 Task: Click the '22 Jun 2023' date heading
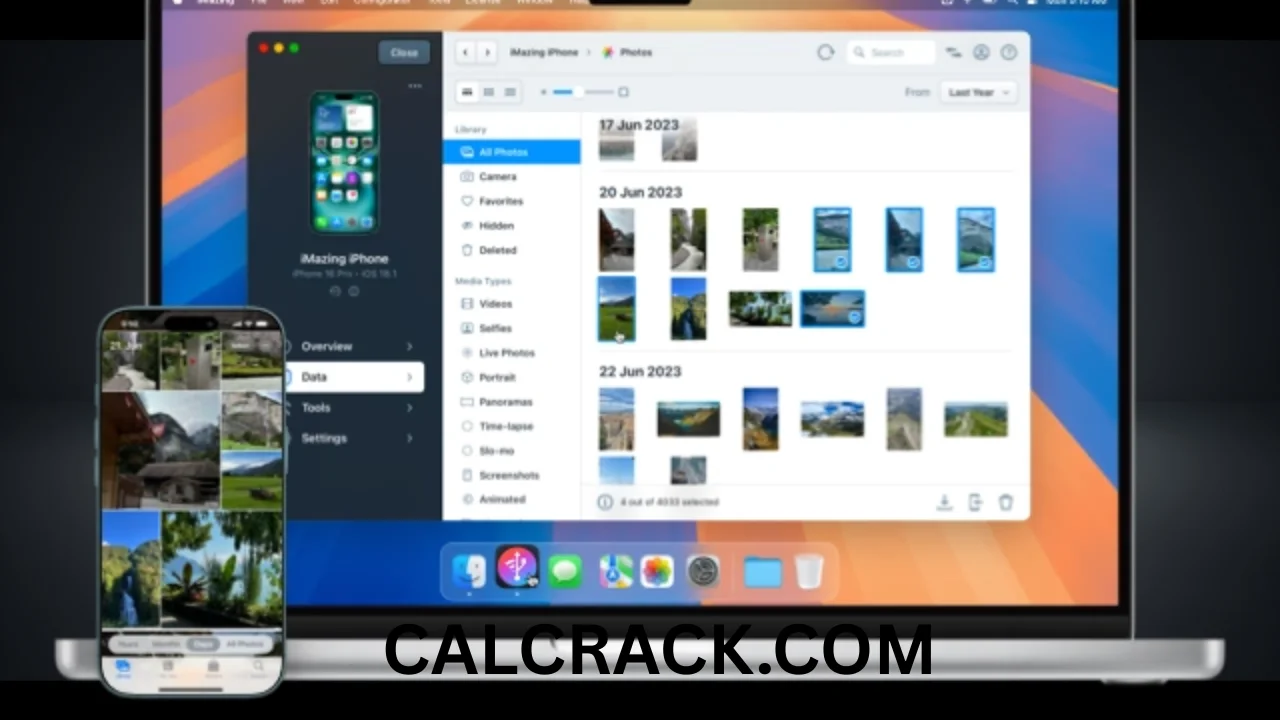(x=640, y=371)
